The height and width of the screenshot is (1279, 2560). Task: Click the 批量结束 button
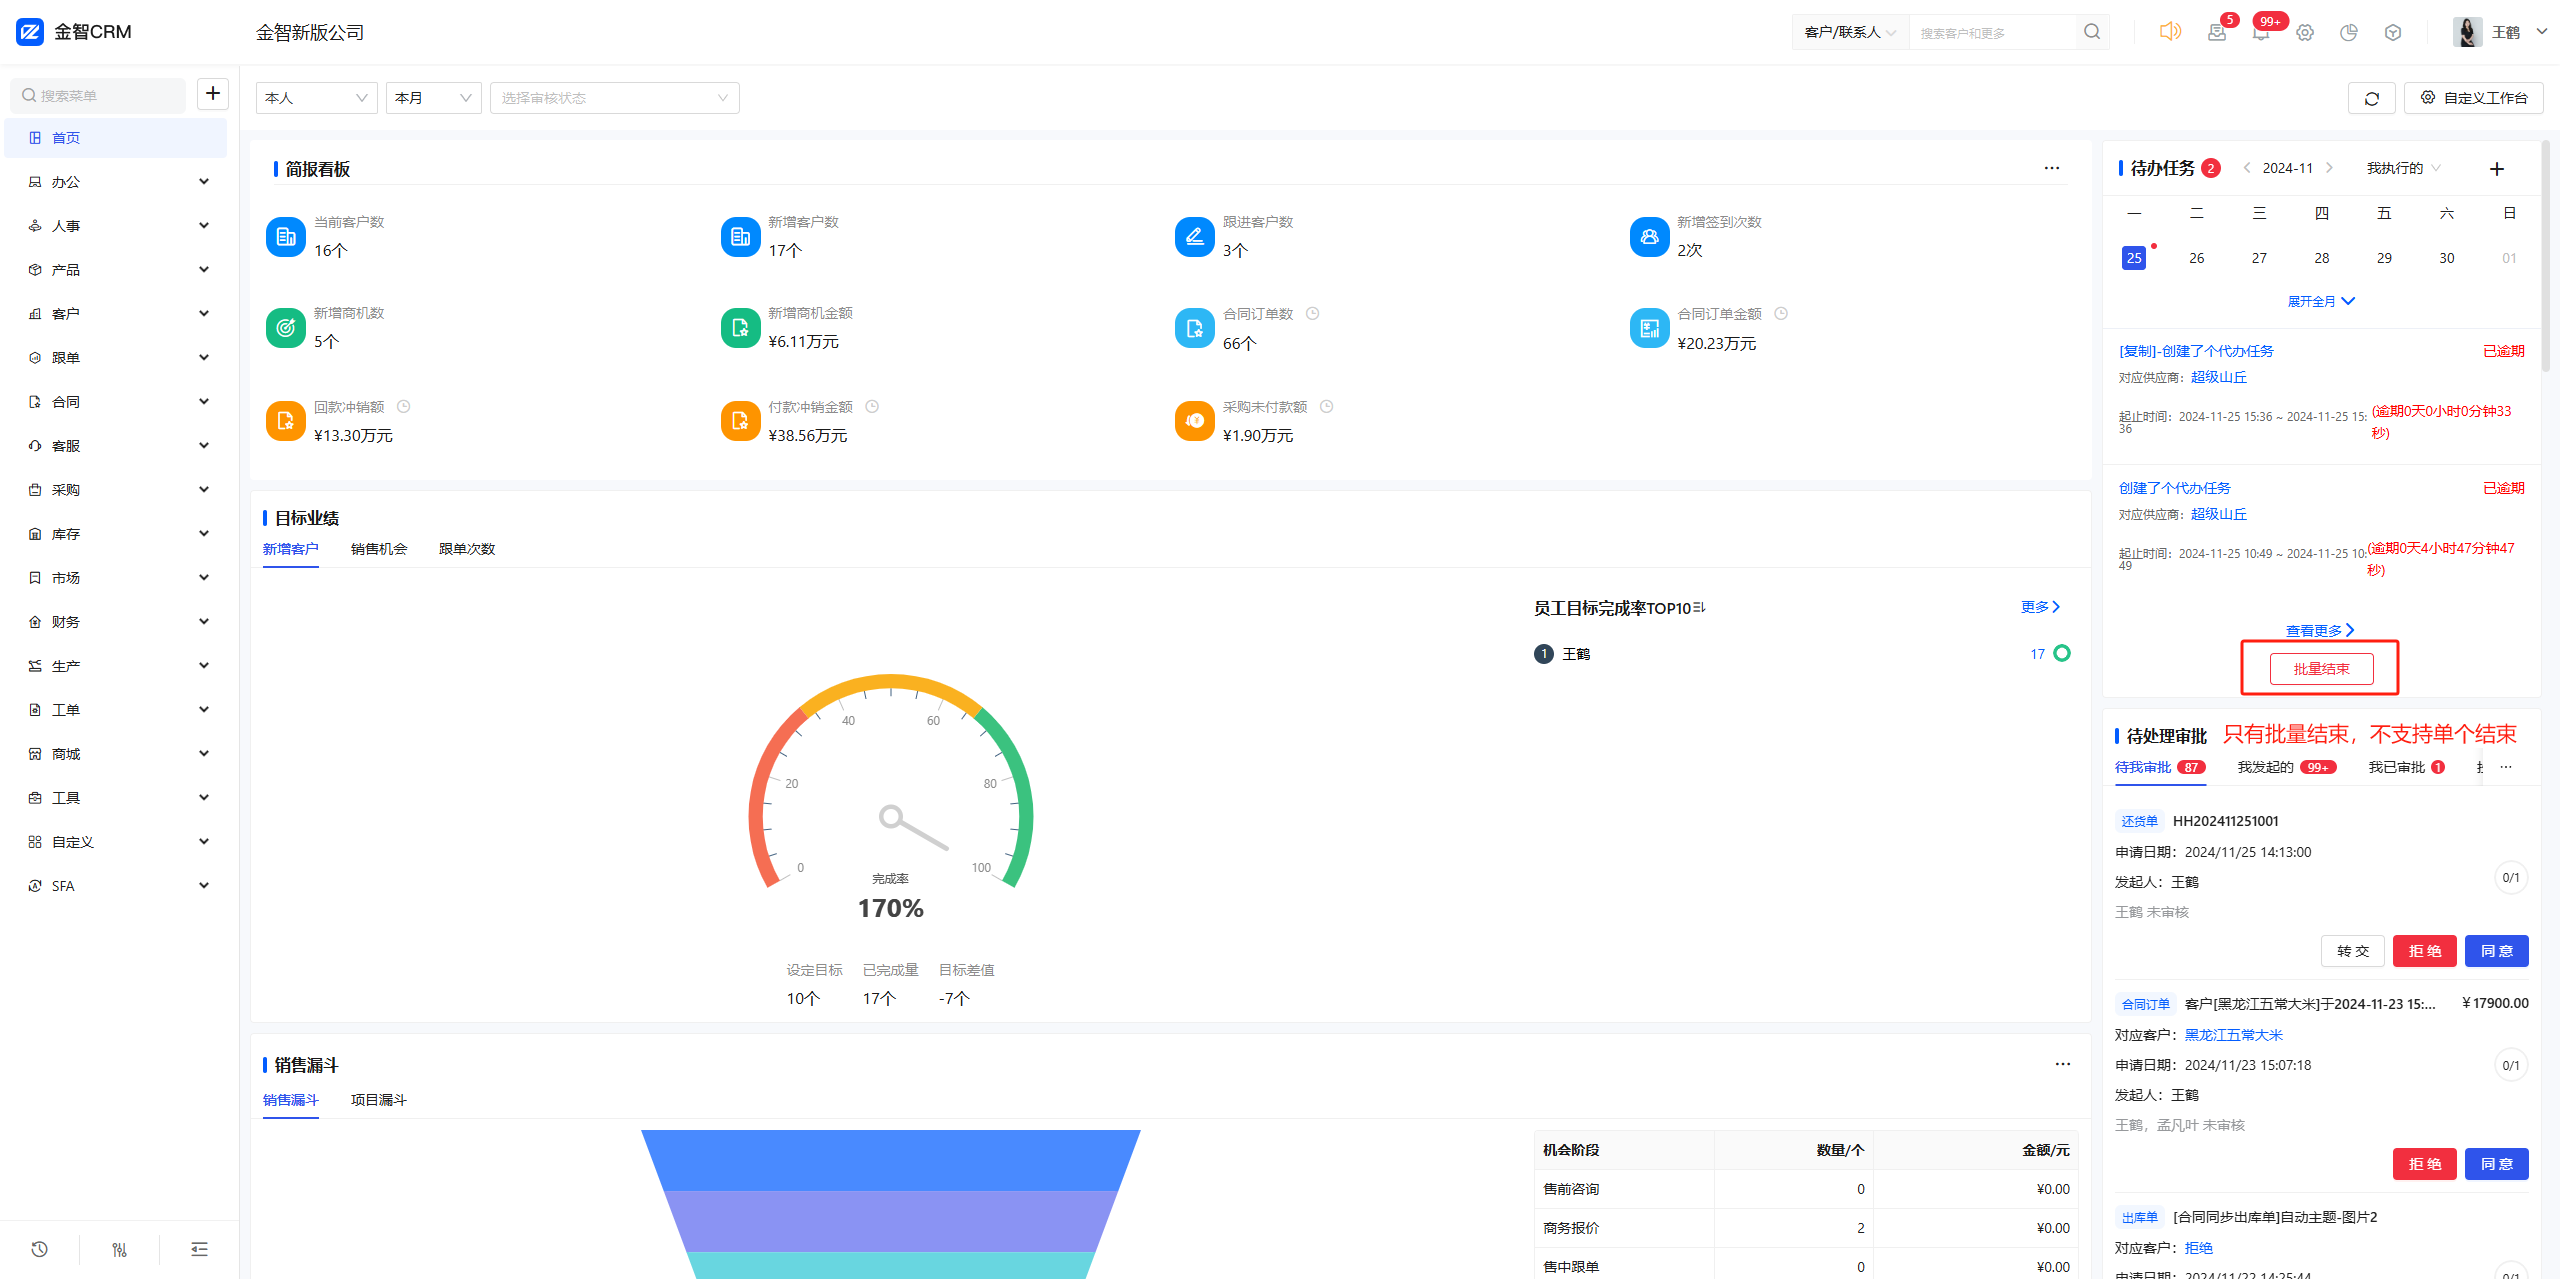[x=2321, y=669]
